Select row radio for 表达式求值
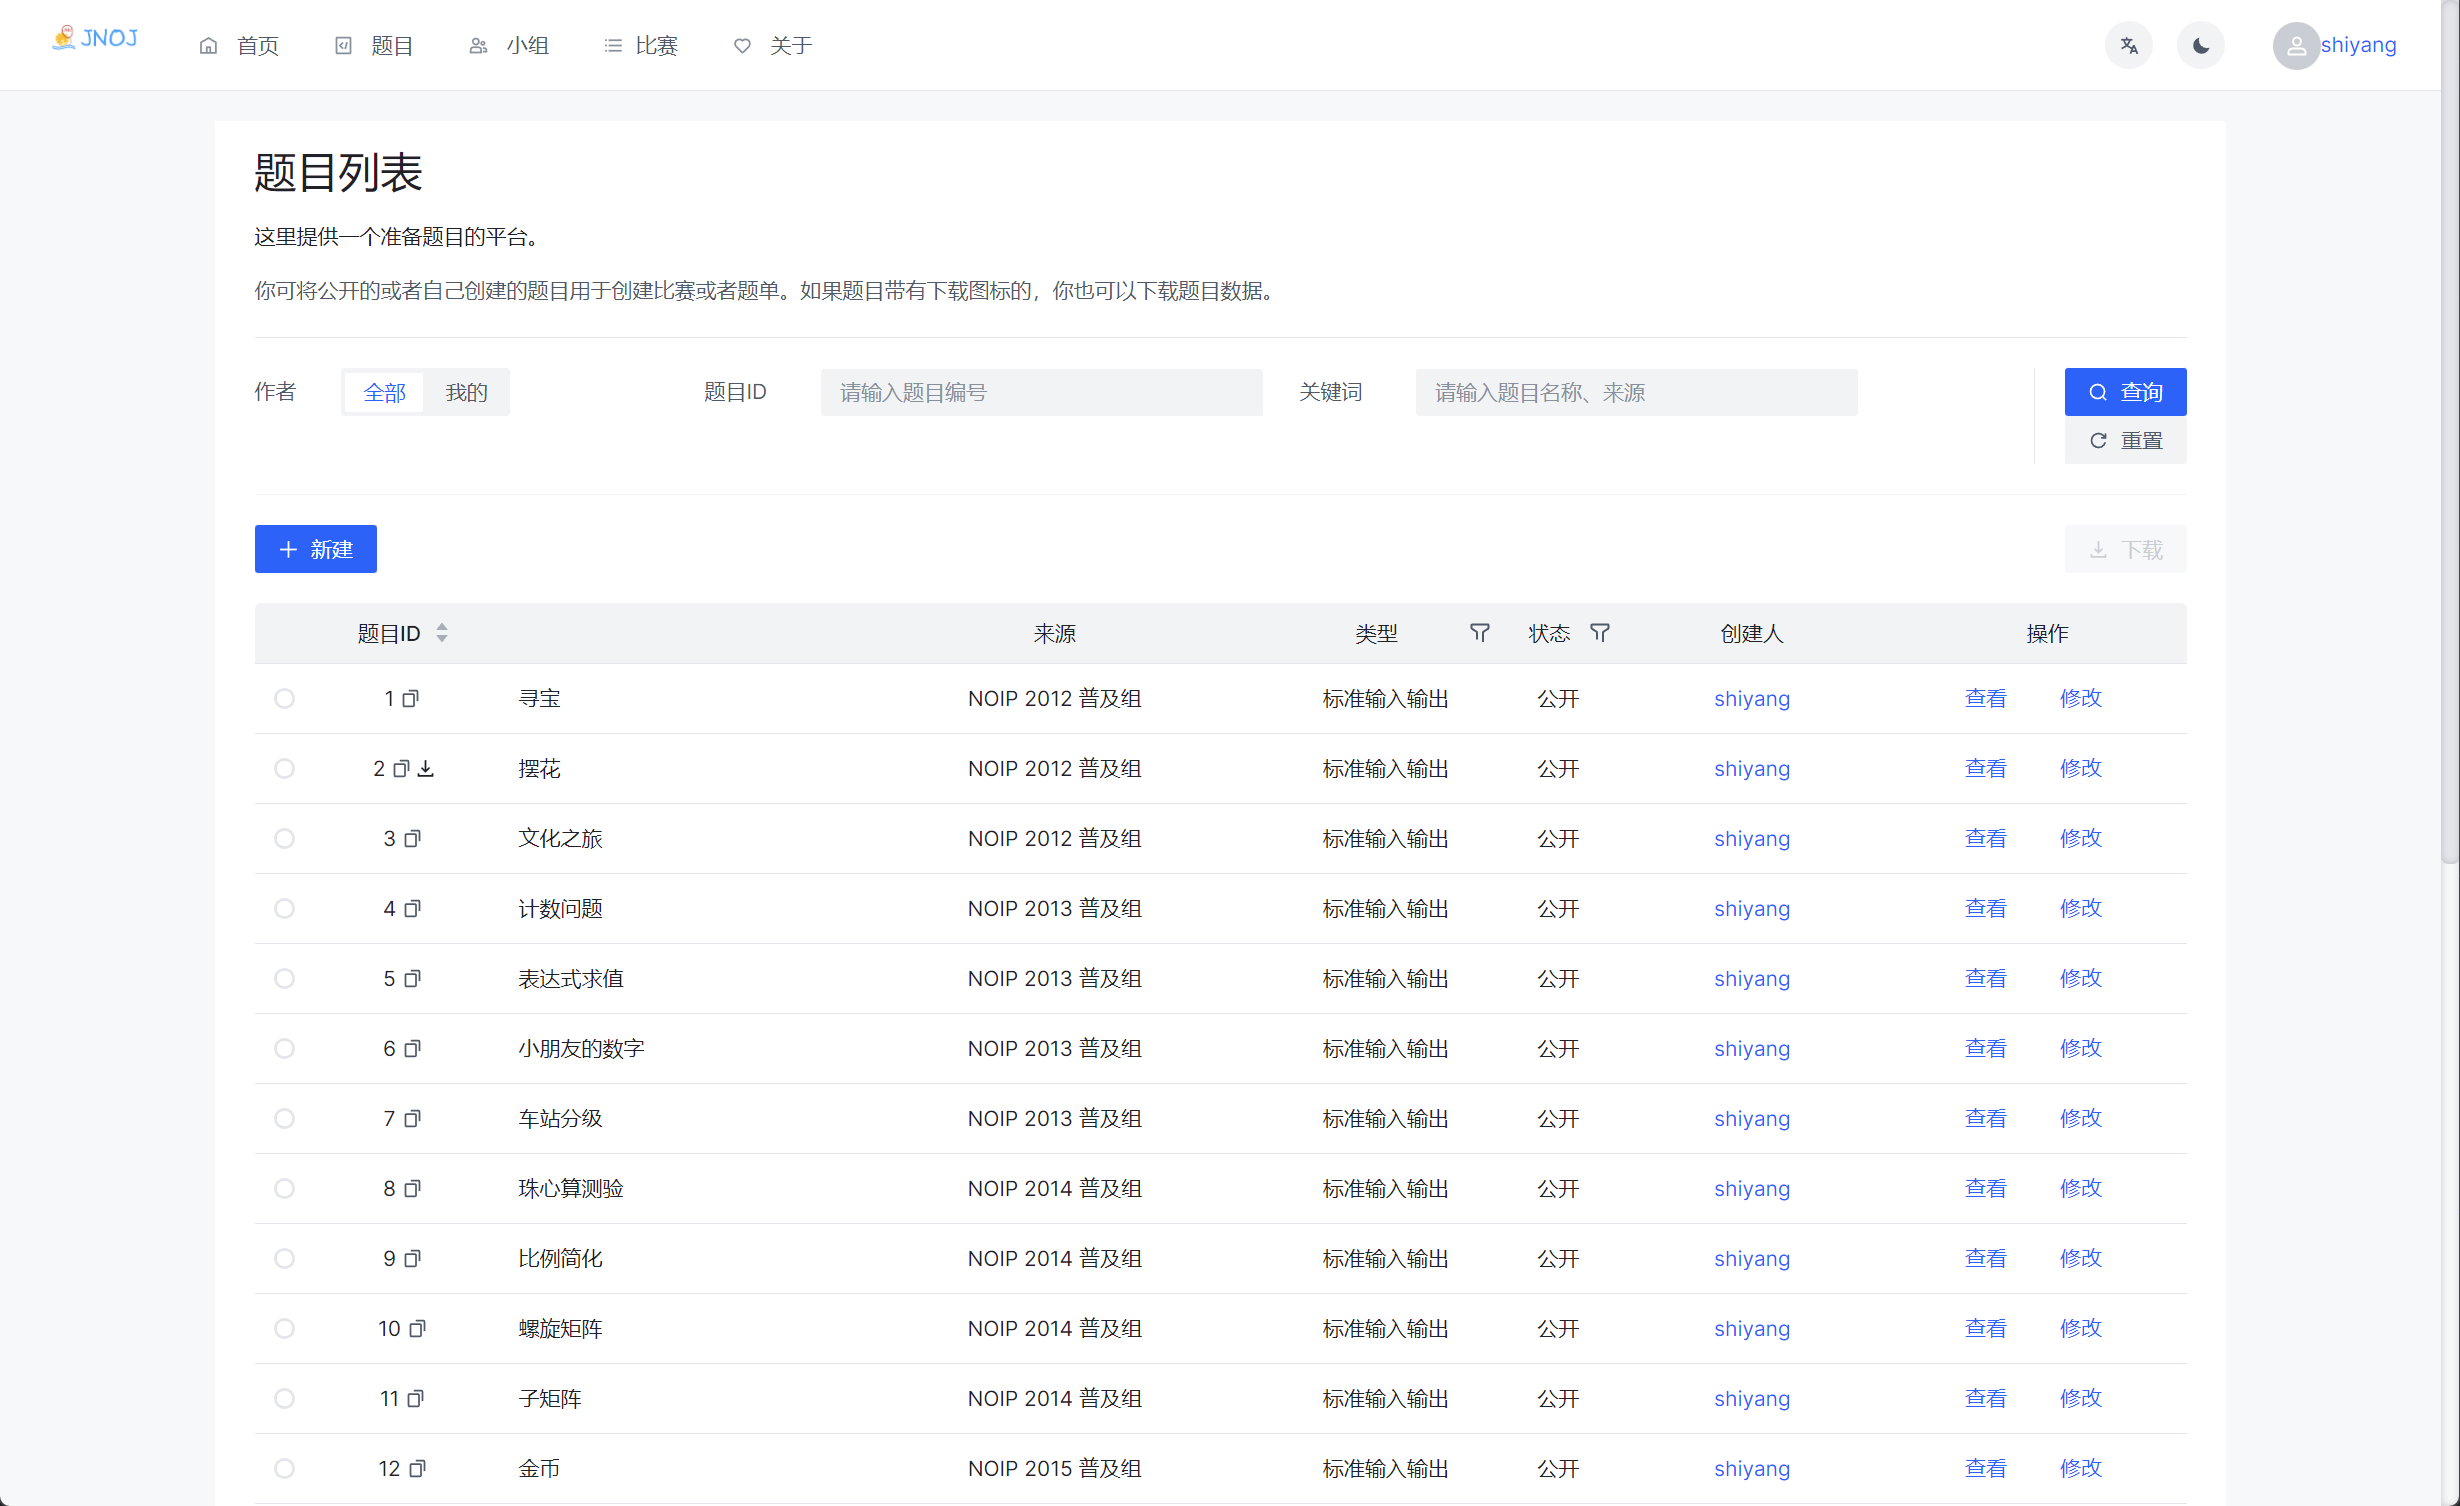The image size is (2460, 1506). [285, 978]
